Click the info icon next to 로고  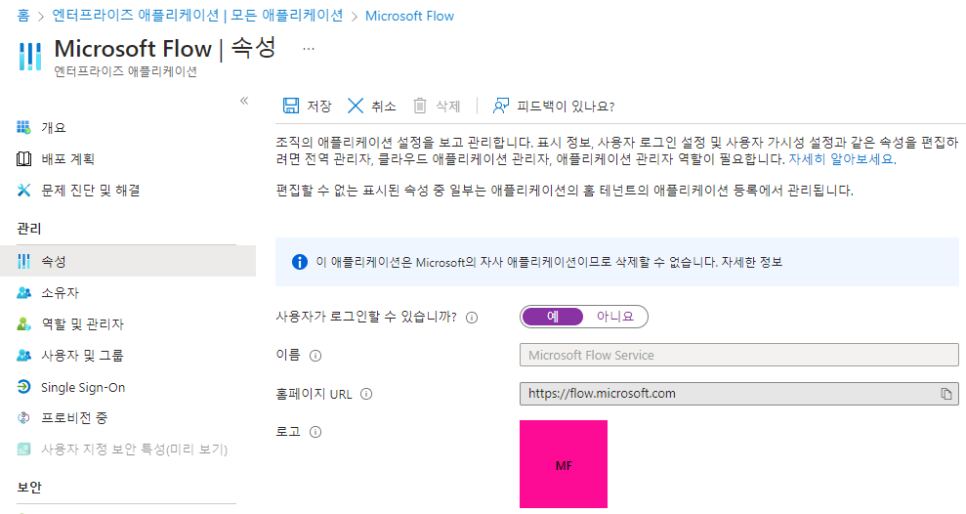[x=315, y=432]
